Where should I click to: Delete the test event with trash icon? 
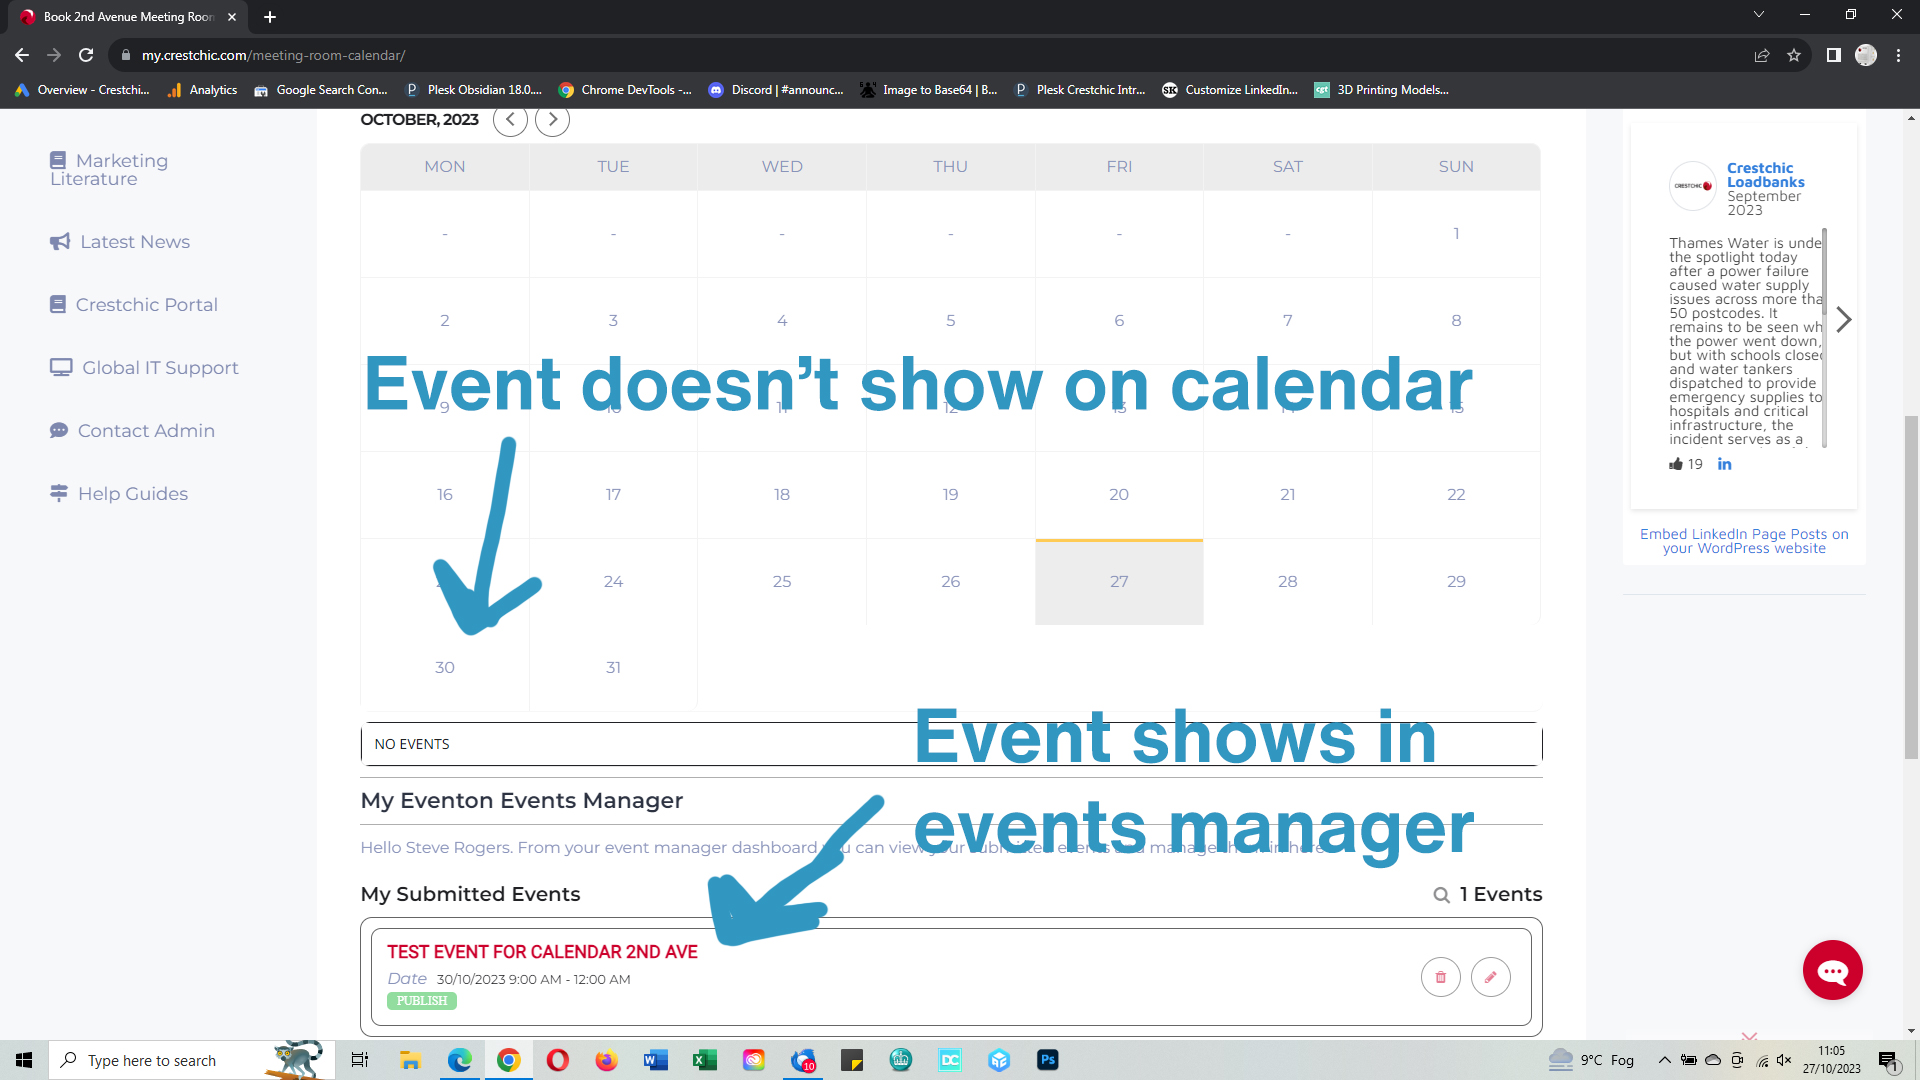1440,977
